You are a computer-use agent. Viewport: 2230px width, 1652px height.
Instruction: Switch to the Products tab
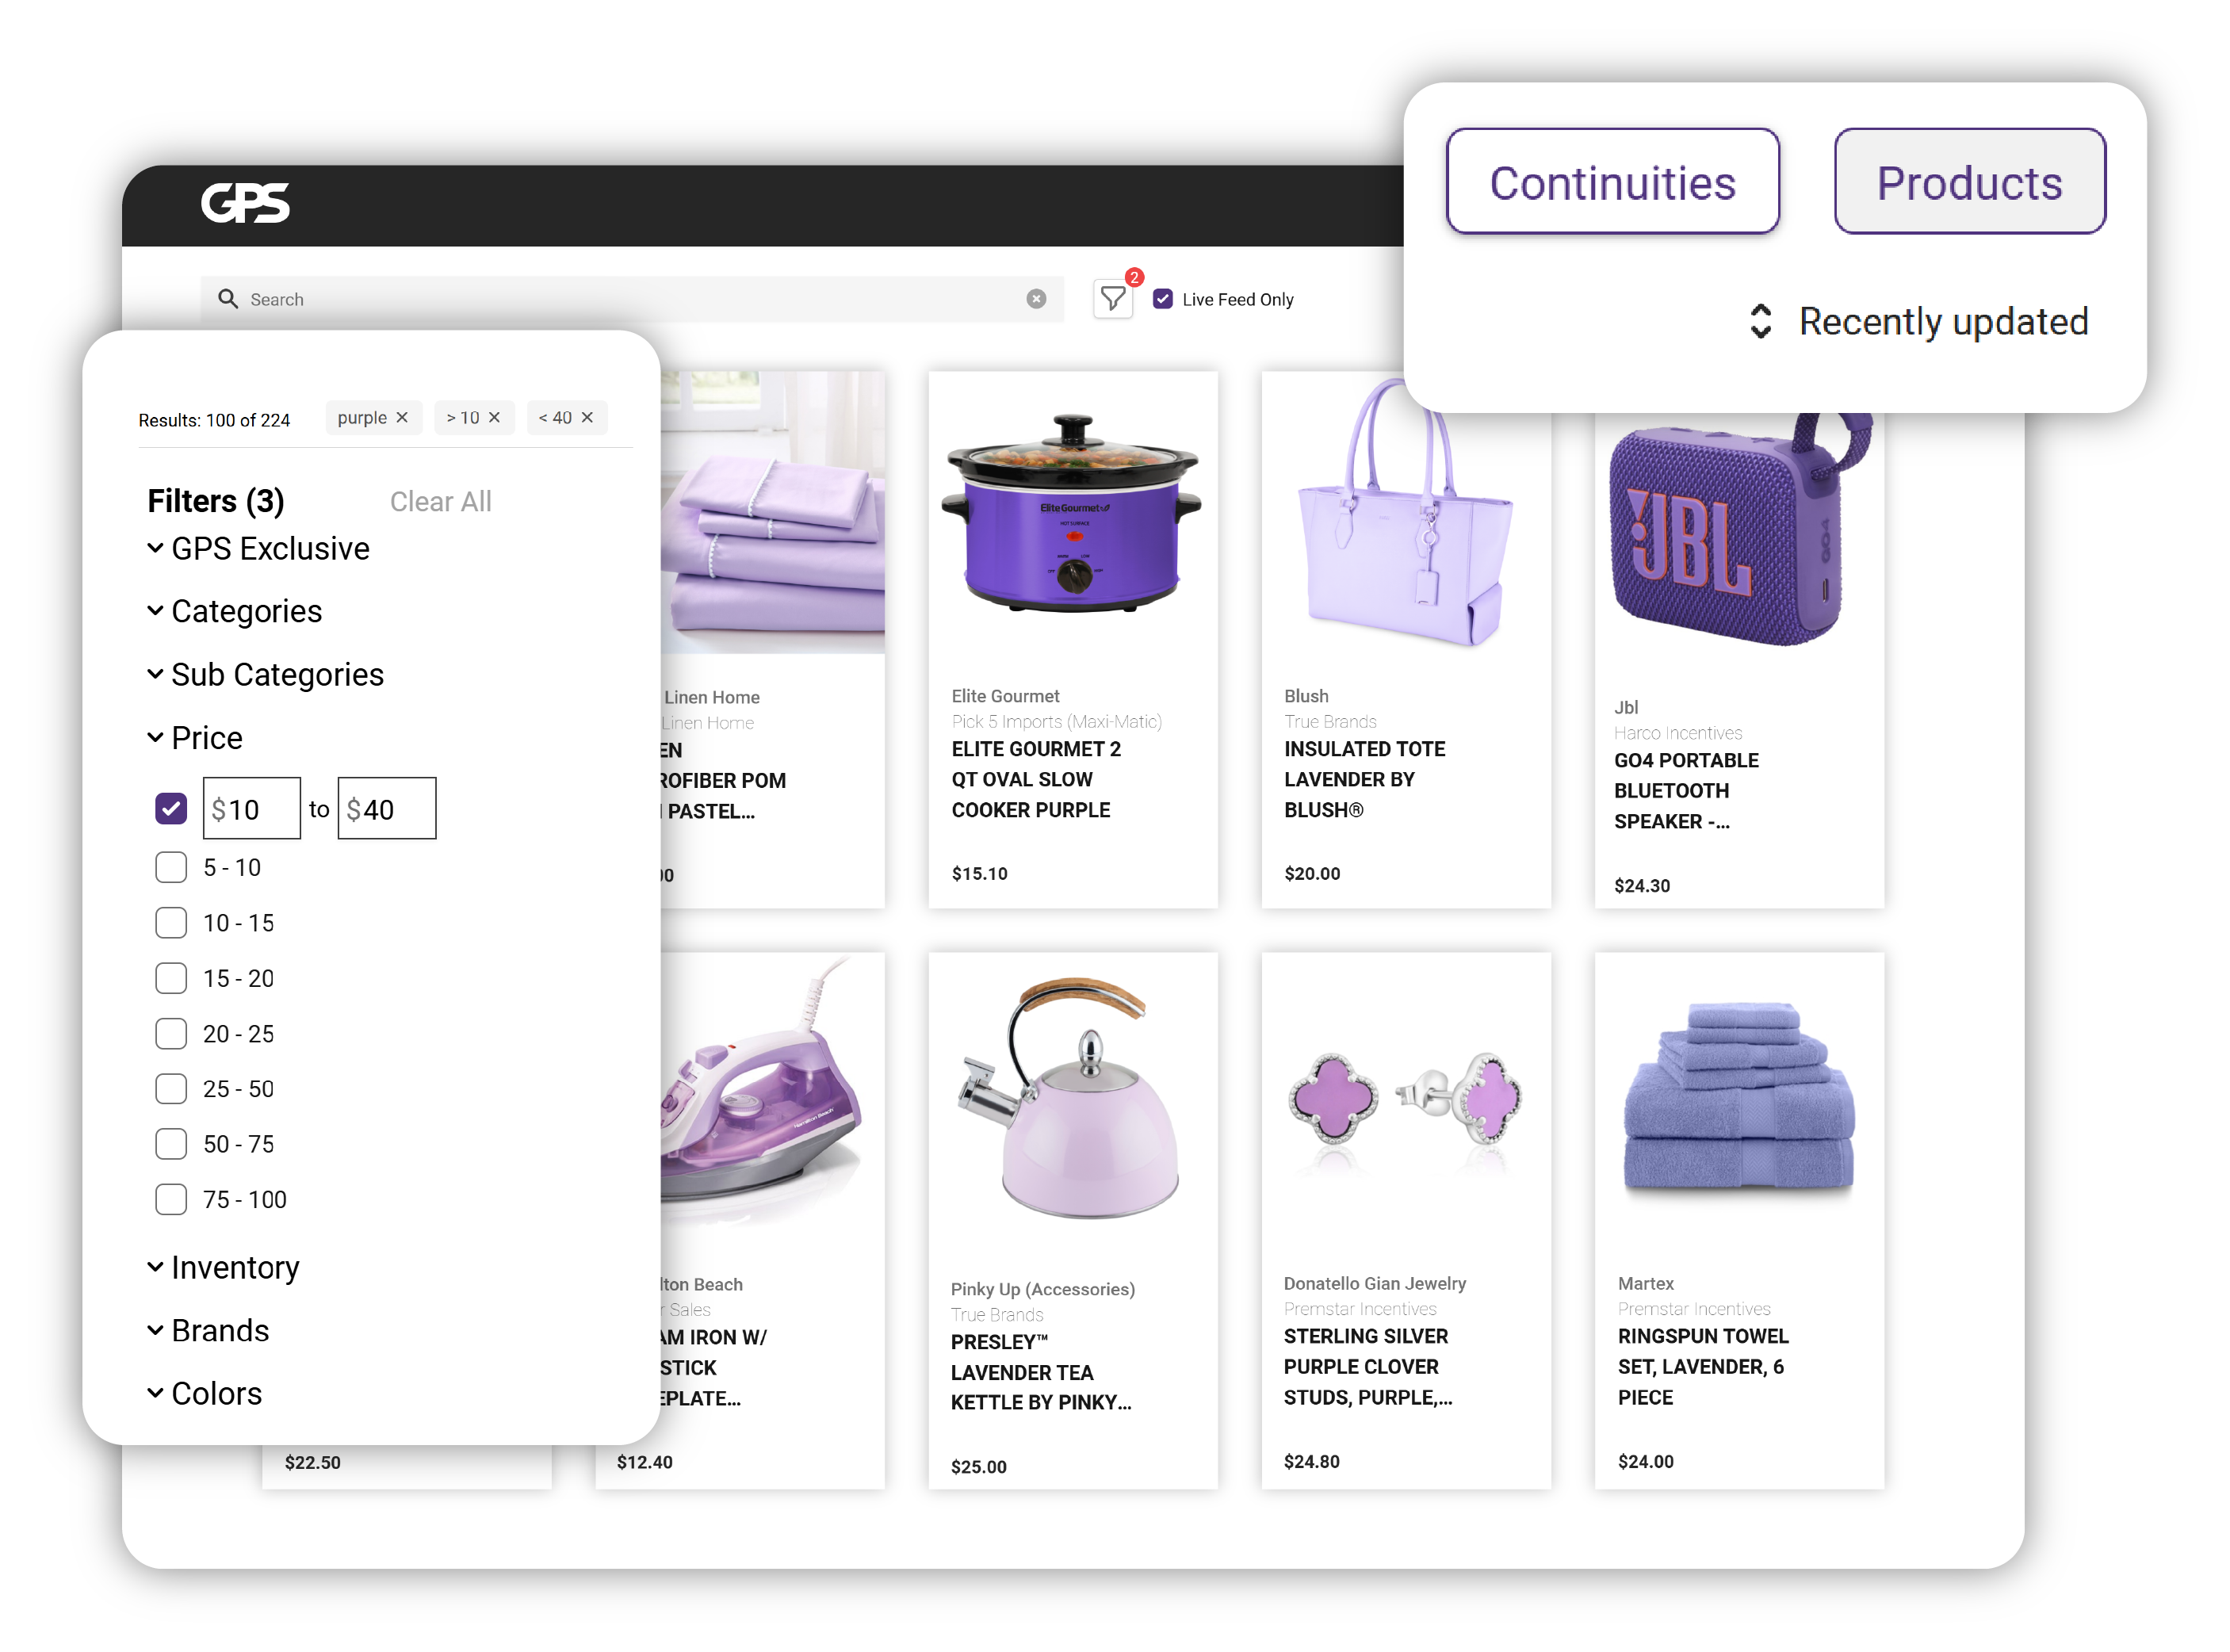[x=1969, y=182]
